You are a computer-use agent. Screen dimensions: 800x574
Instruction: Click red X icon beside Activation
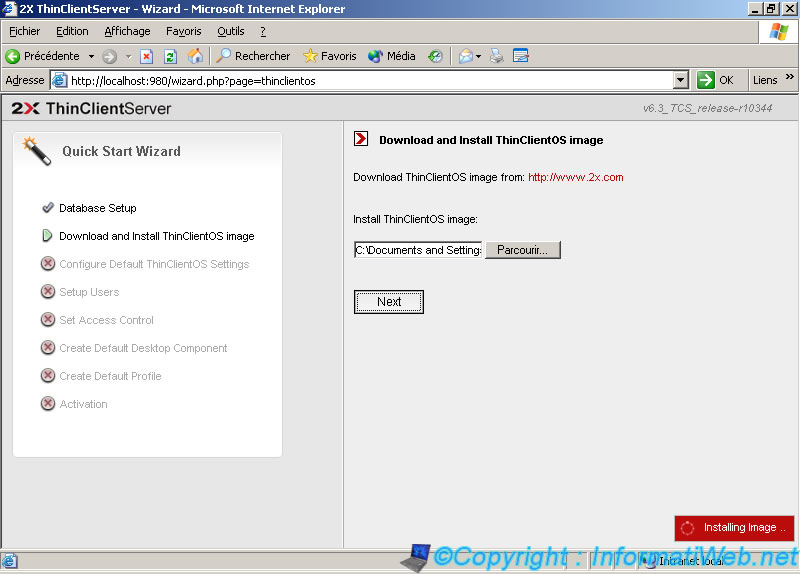click(48, 404)
